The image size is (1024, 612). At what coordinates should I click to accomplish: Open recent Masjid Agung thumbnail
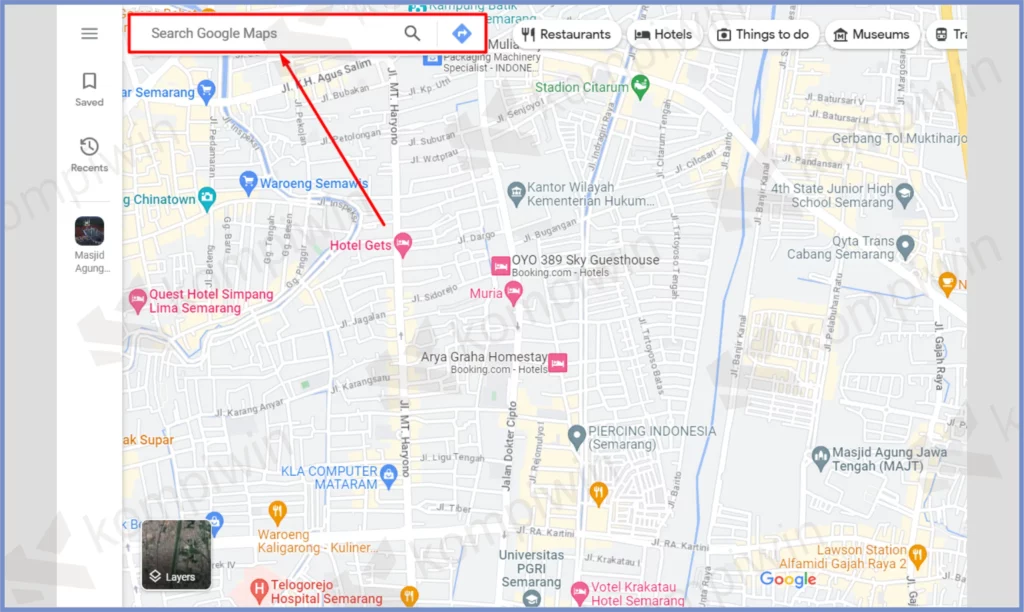point(89,231)
